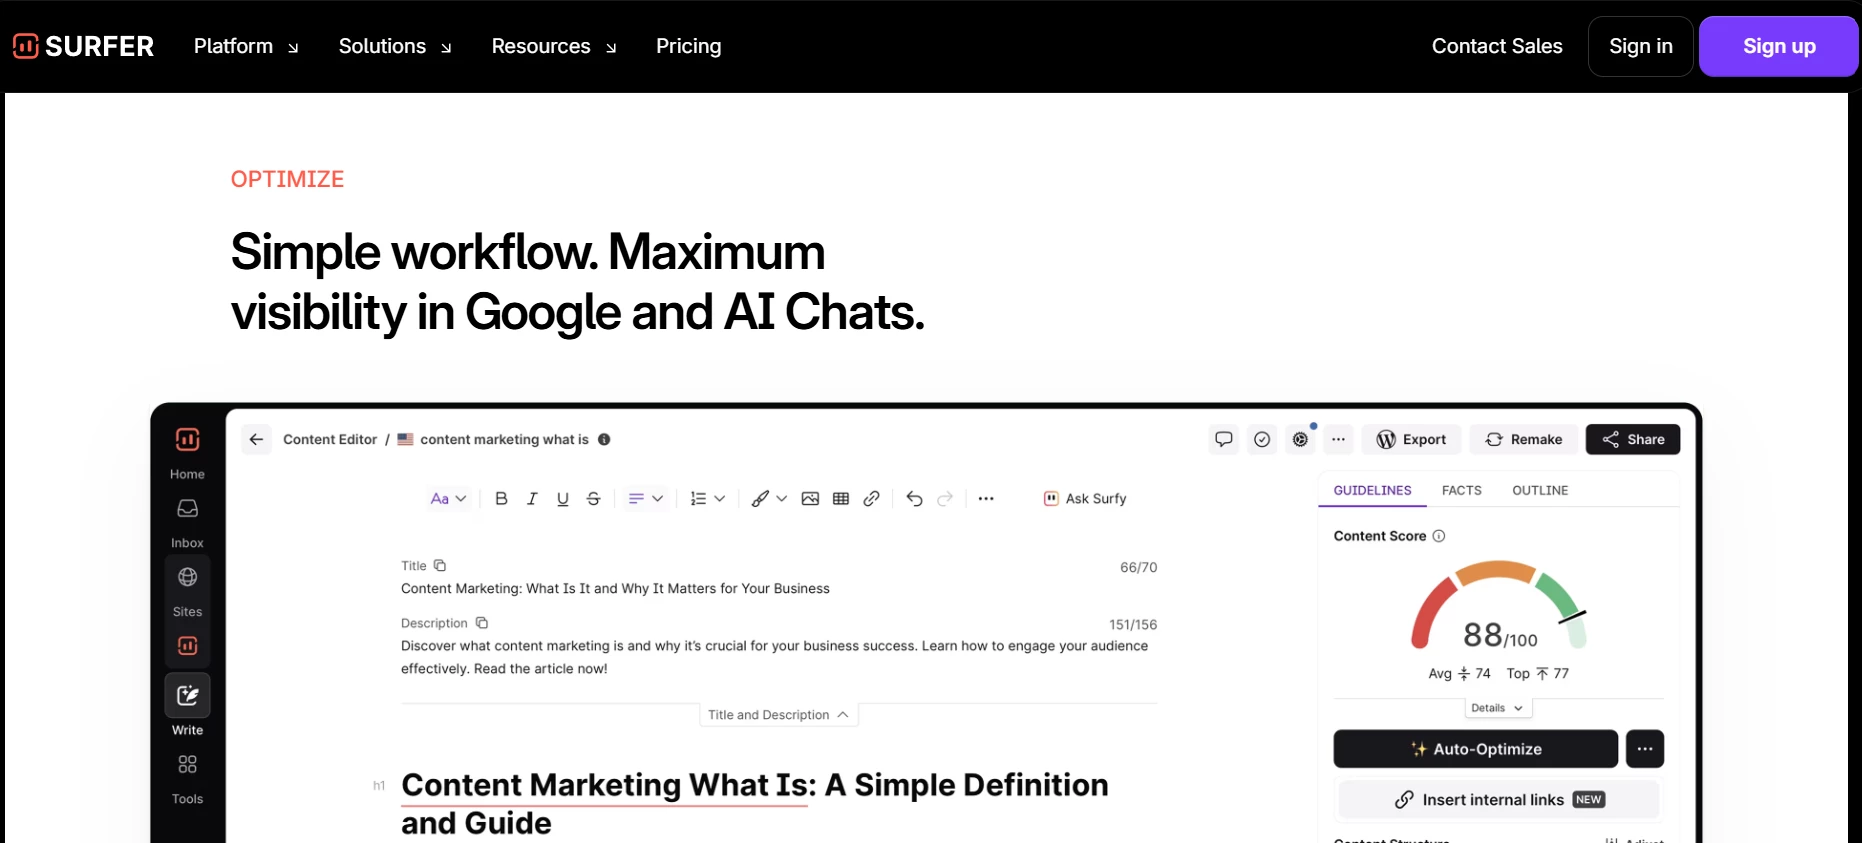1862x843 pixels.
Task: Switch to the GUIDELINES tab
Action: (x=1372, y=490)
